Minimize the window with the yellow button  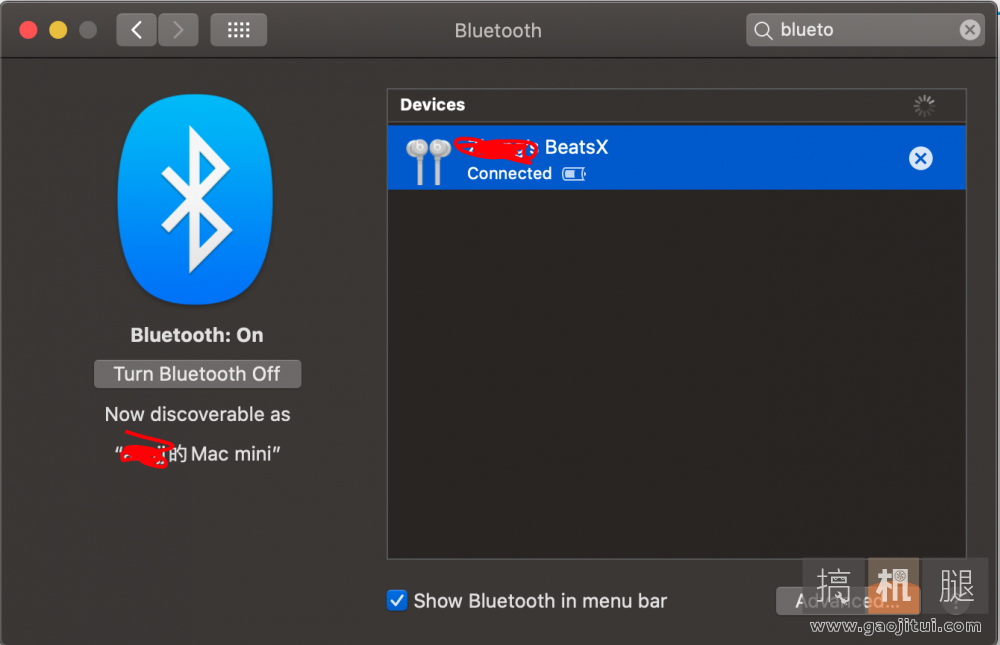click(x=58, y=30)
